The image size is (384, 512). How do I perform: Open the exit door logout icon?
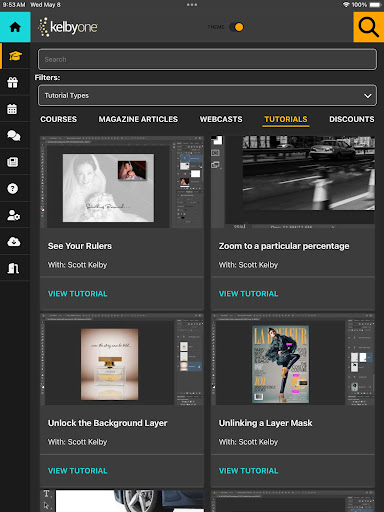coord(13,268)
